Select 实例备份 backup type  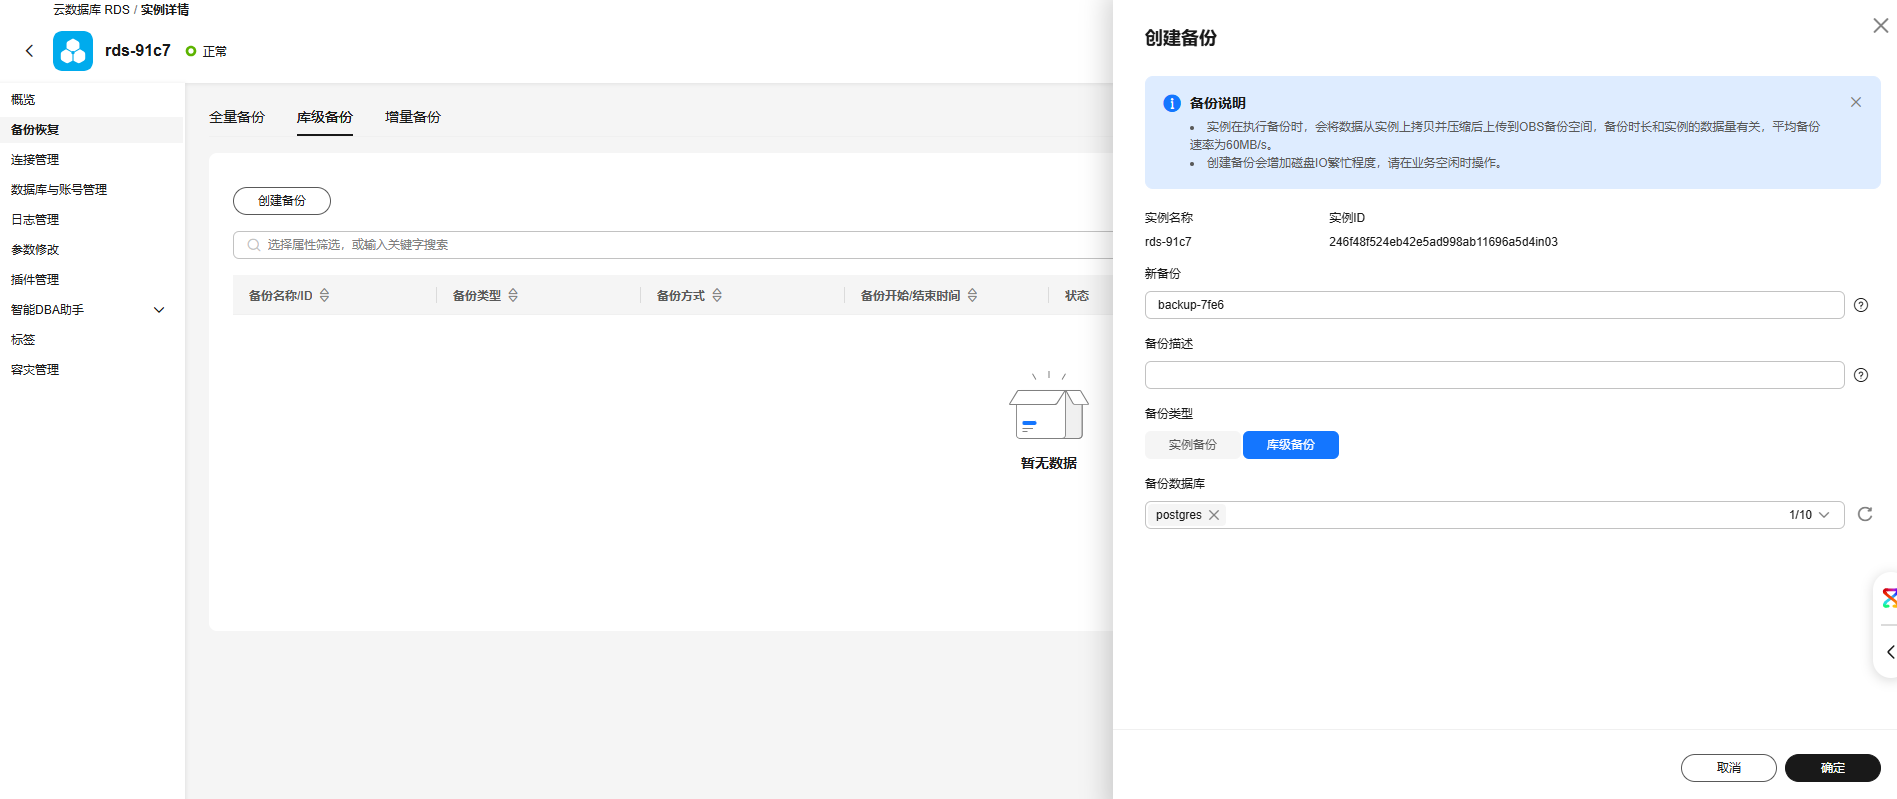1192,445
